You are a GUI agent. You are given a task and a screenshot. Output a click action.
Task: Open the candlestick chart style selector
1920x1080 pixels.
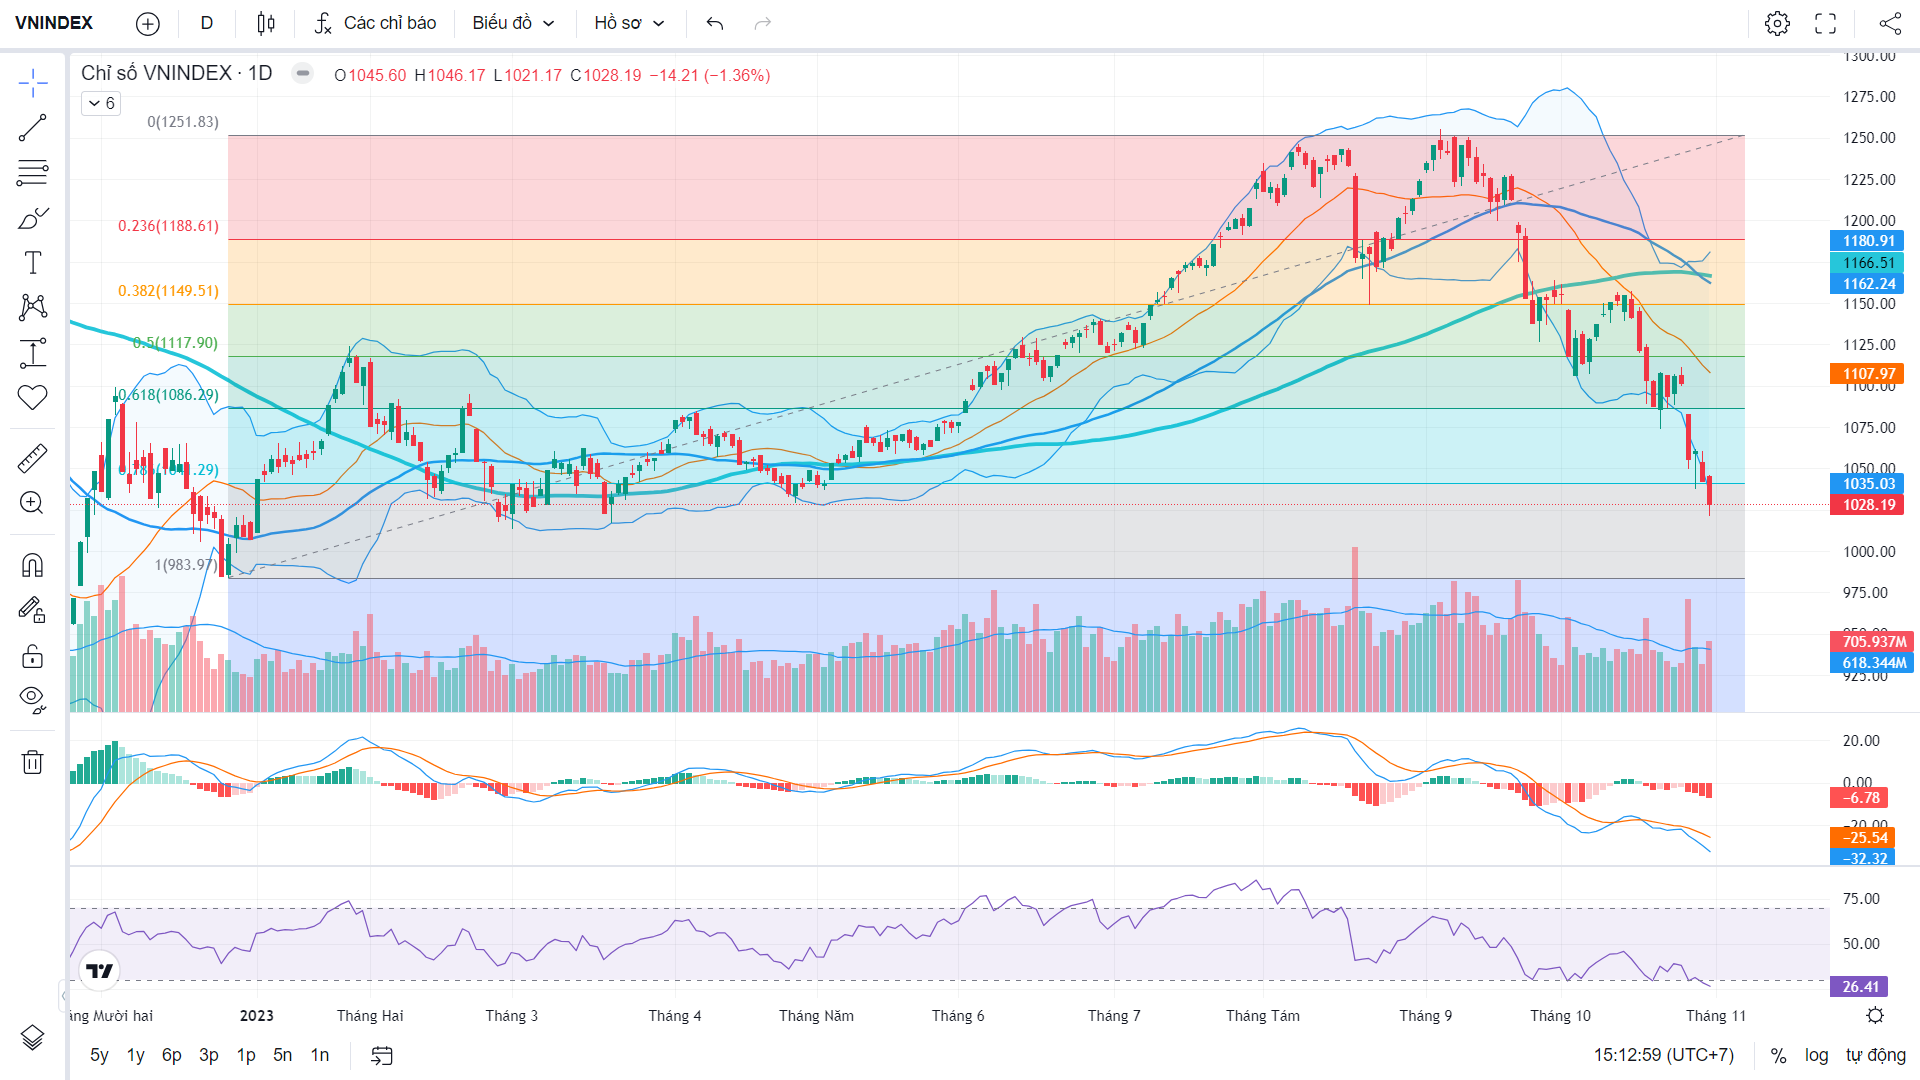[266, 23]
